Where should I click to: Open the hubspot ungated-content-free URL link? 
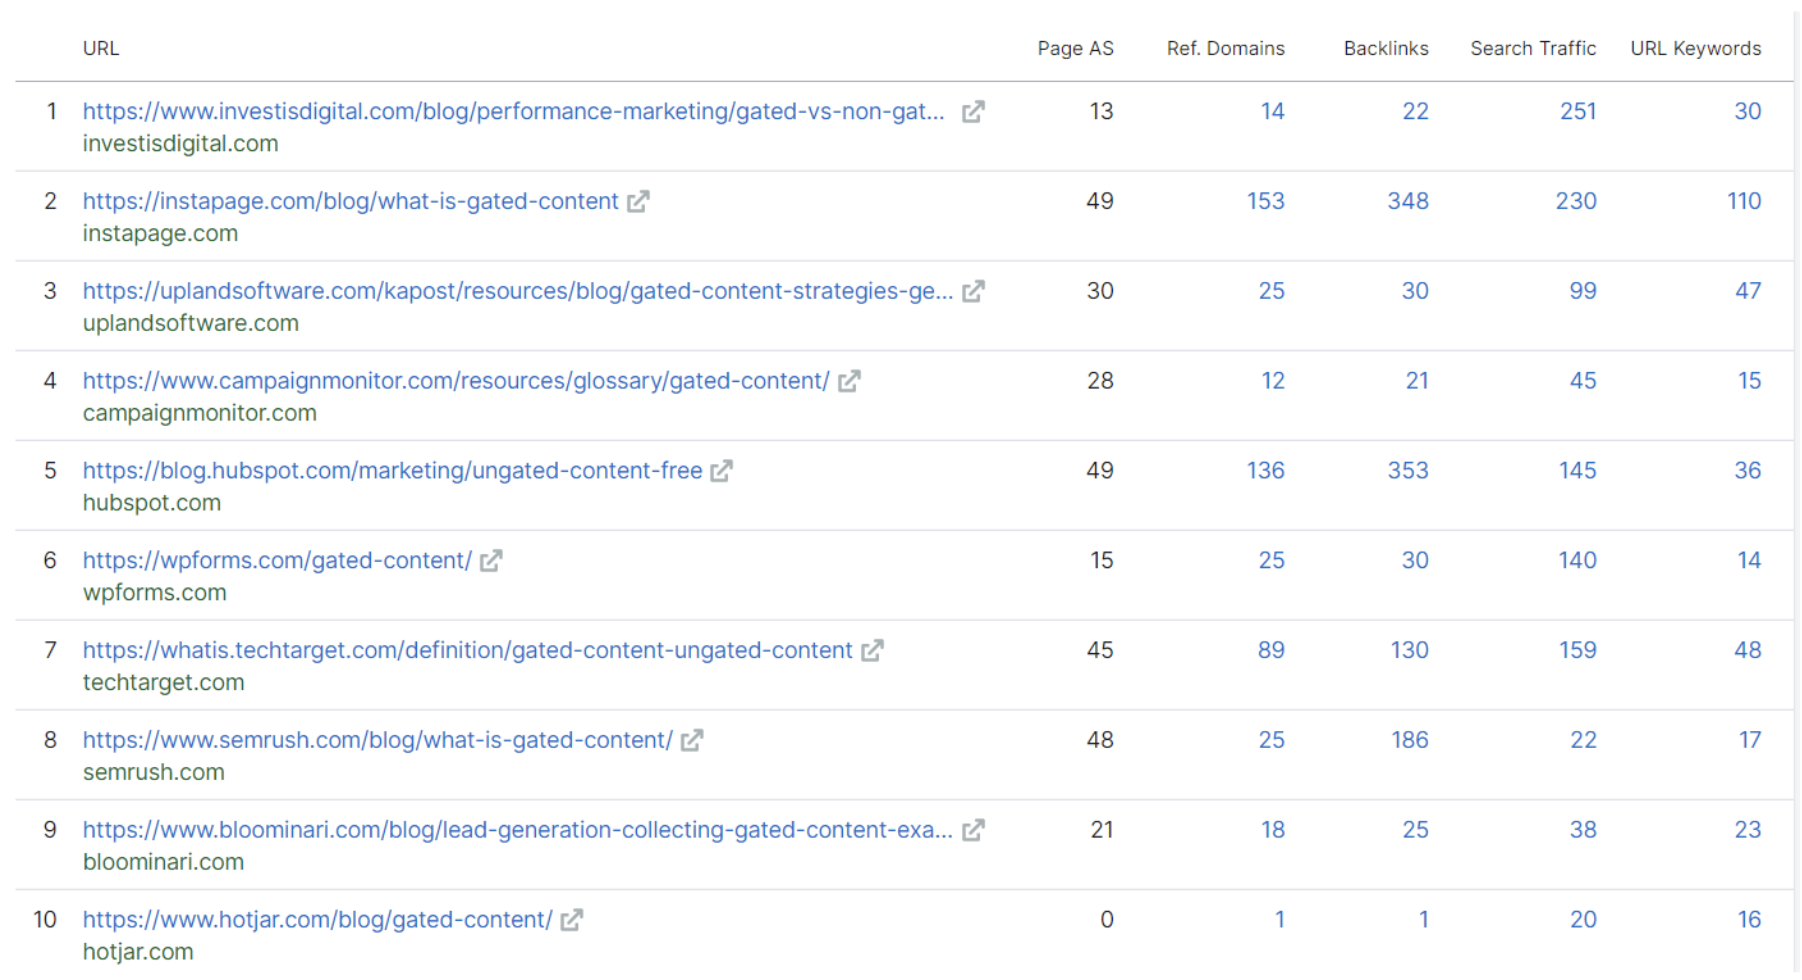tap(392, 471)
